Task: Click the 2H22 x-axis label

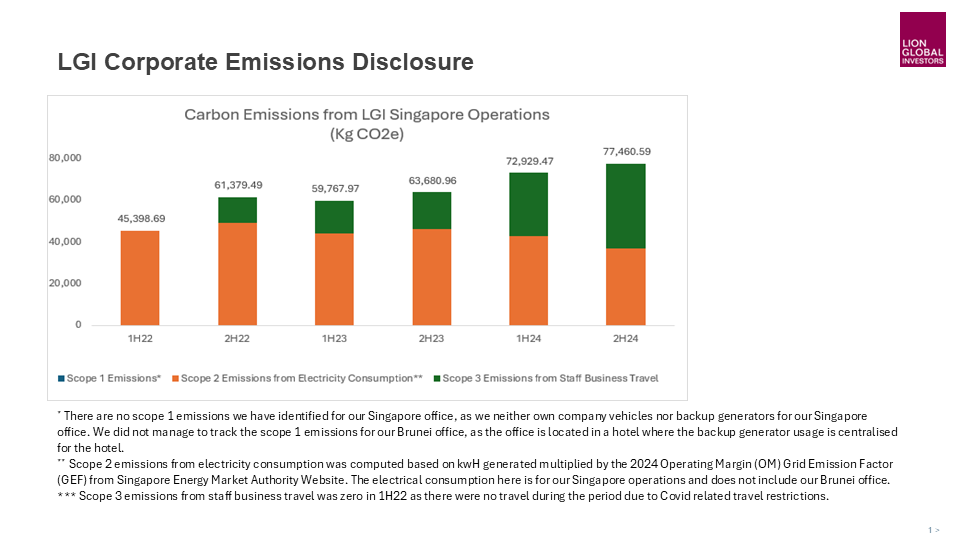Action: [237, 339]
